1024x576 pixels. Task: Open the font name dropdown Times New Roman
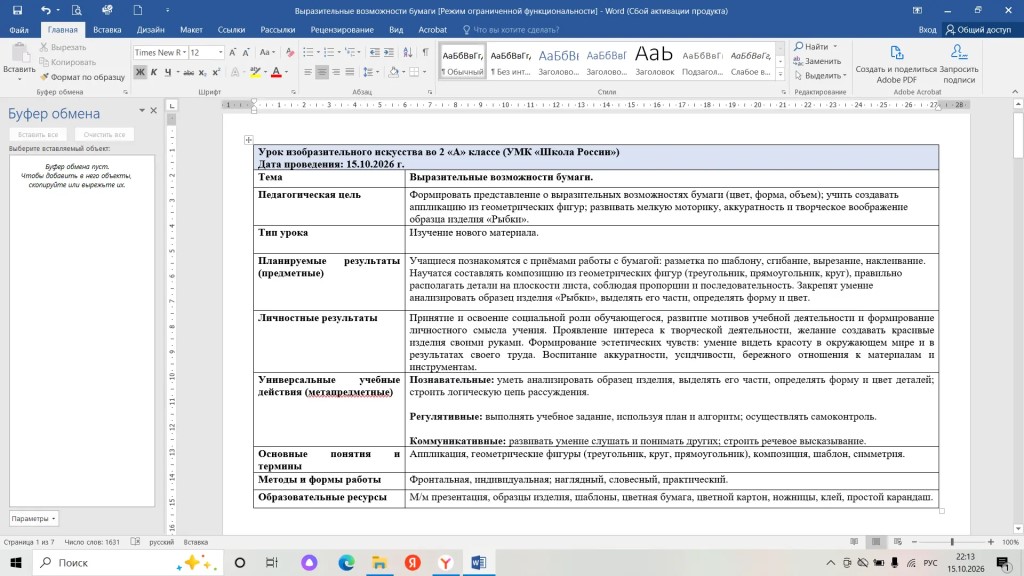[160, 52]
